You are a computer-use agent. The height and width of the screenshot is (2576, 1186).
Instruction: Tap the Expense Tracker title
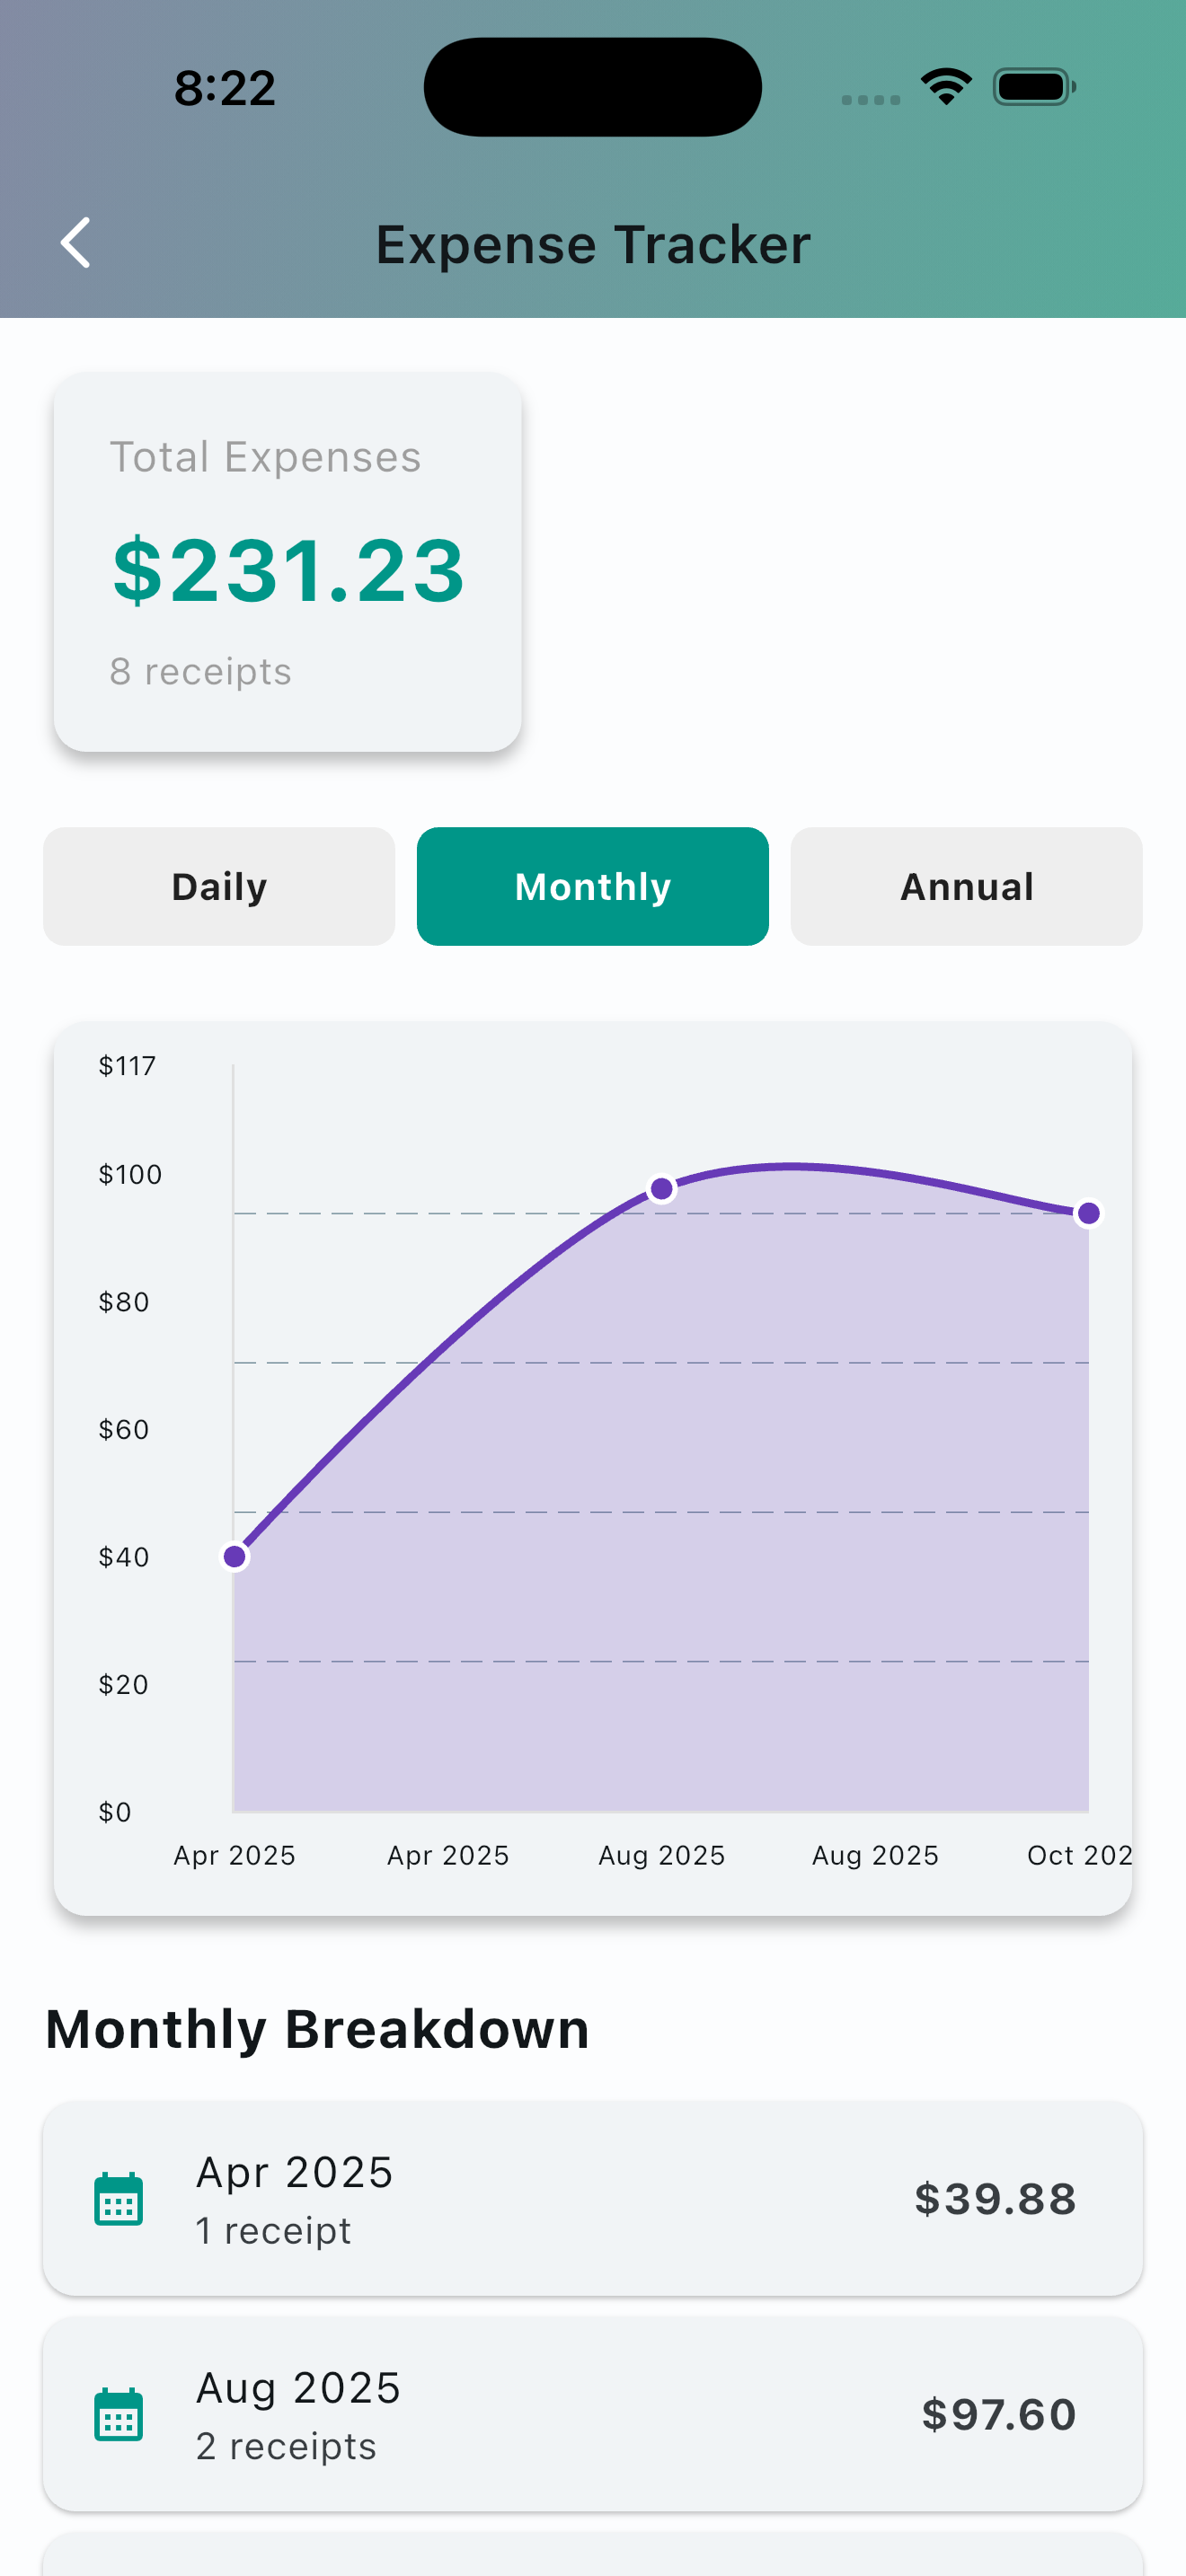[x=592, y=245]
